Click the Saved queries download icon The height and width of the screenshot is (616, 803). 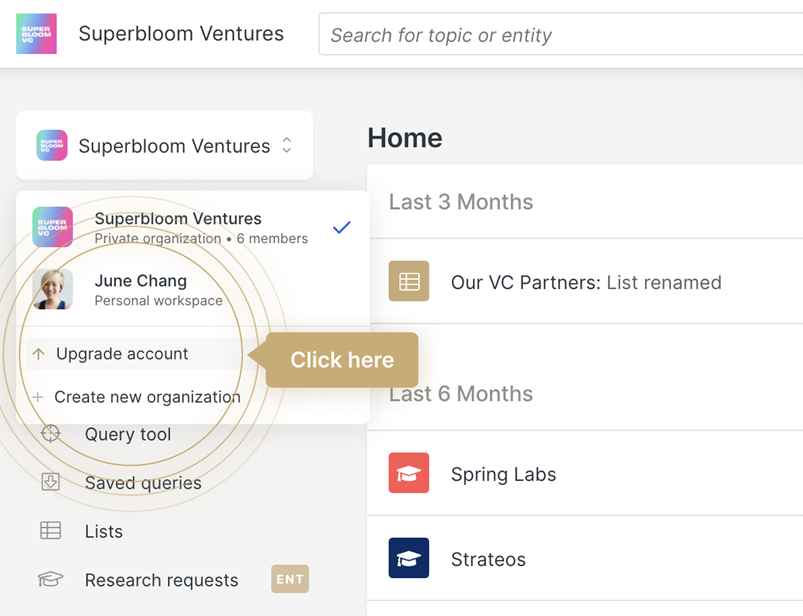click(50, 483)
